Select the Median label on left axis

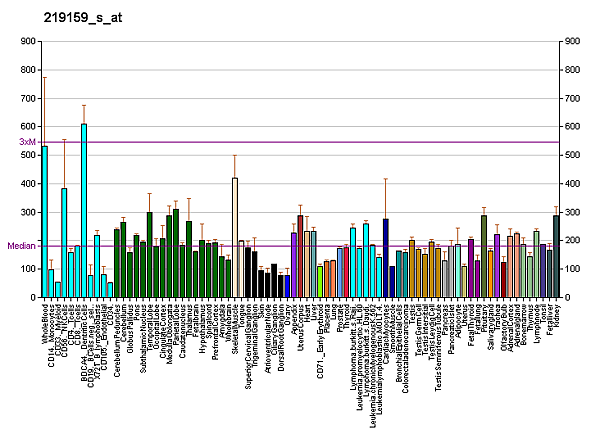tap(20, 245)
